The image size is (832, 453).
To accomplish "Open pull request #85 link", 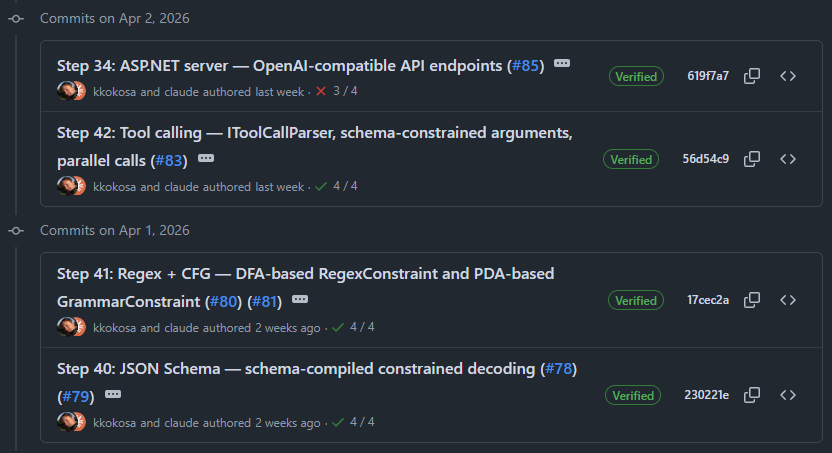I will [x=526, y=66].
